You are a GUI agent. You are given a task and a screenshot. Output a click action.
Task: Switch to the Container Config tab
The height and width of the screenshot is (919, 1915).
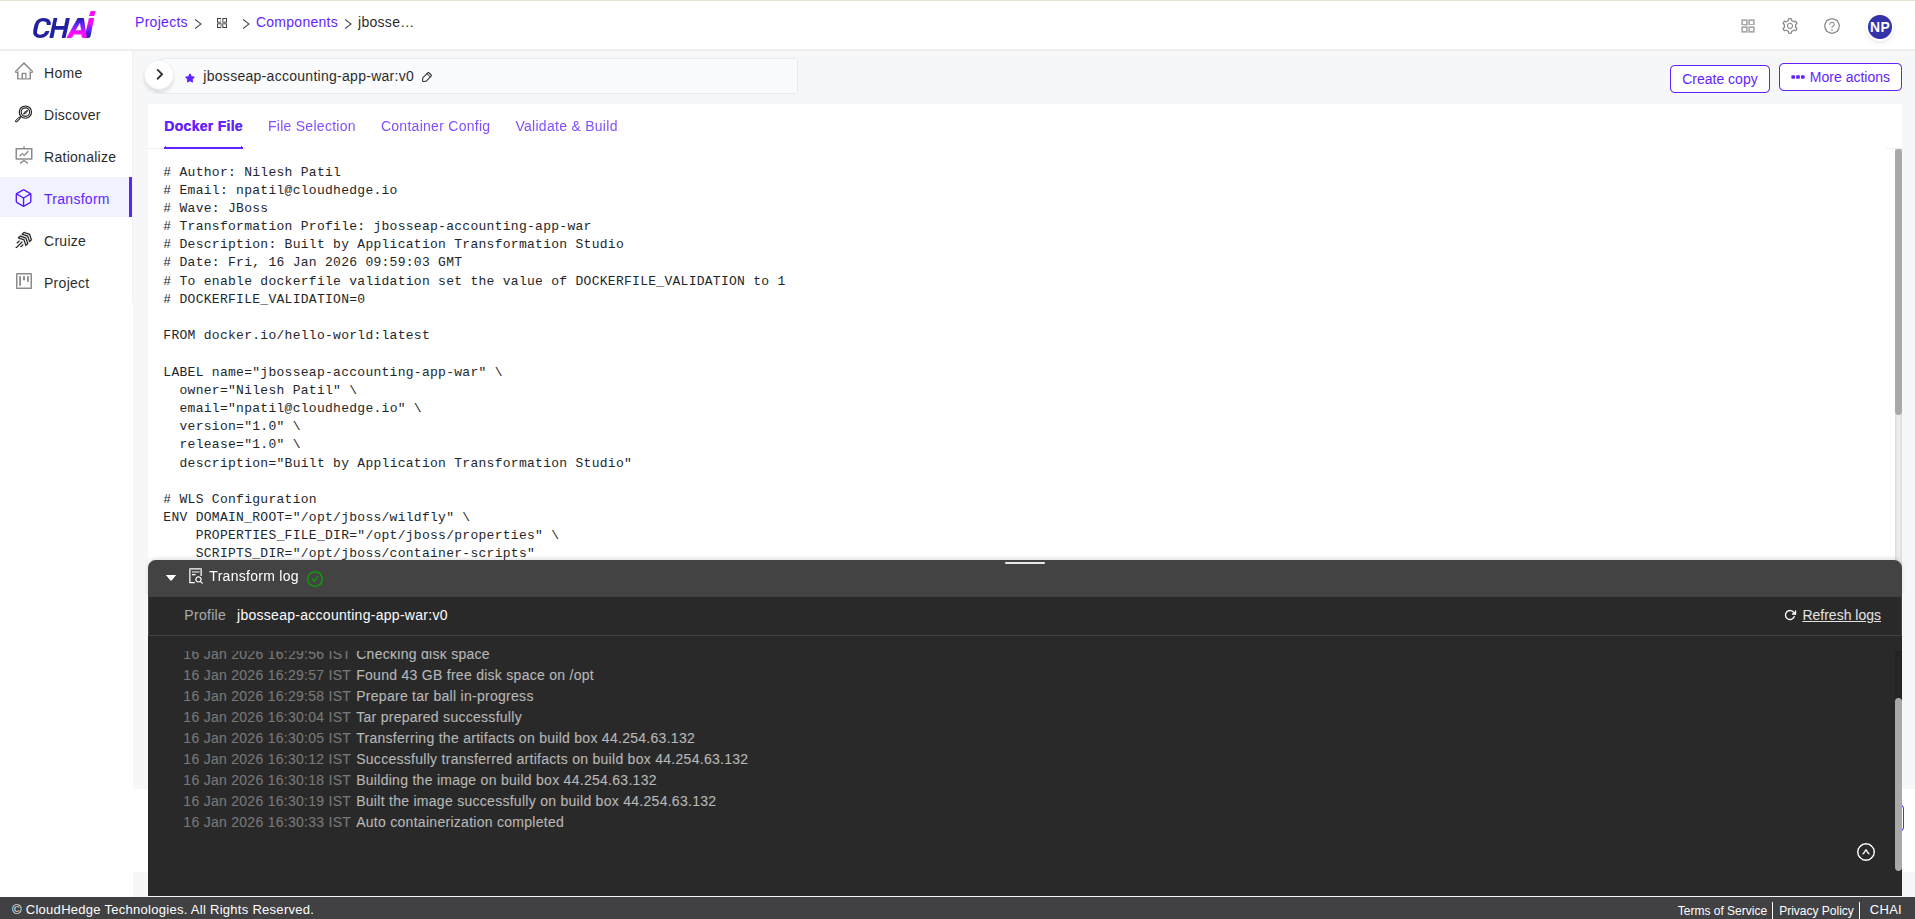(x=435, y=126)
